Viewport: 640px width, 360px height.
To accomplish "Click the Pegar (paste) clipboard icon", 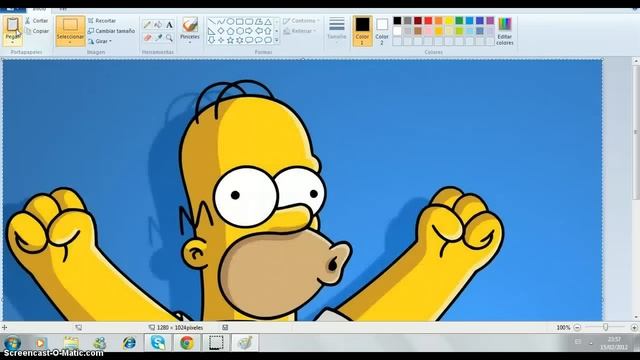I will click(x=13, y=24).
